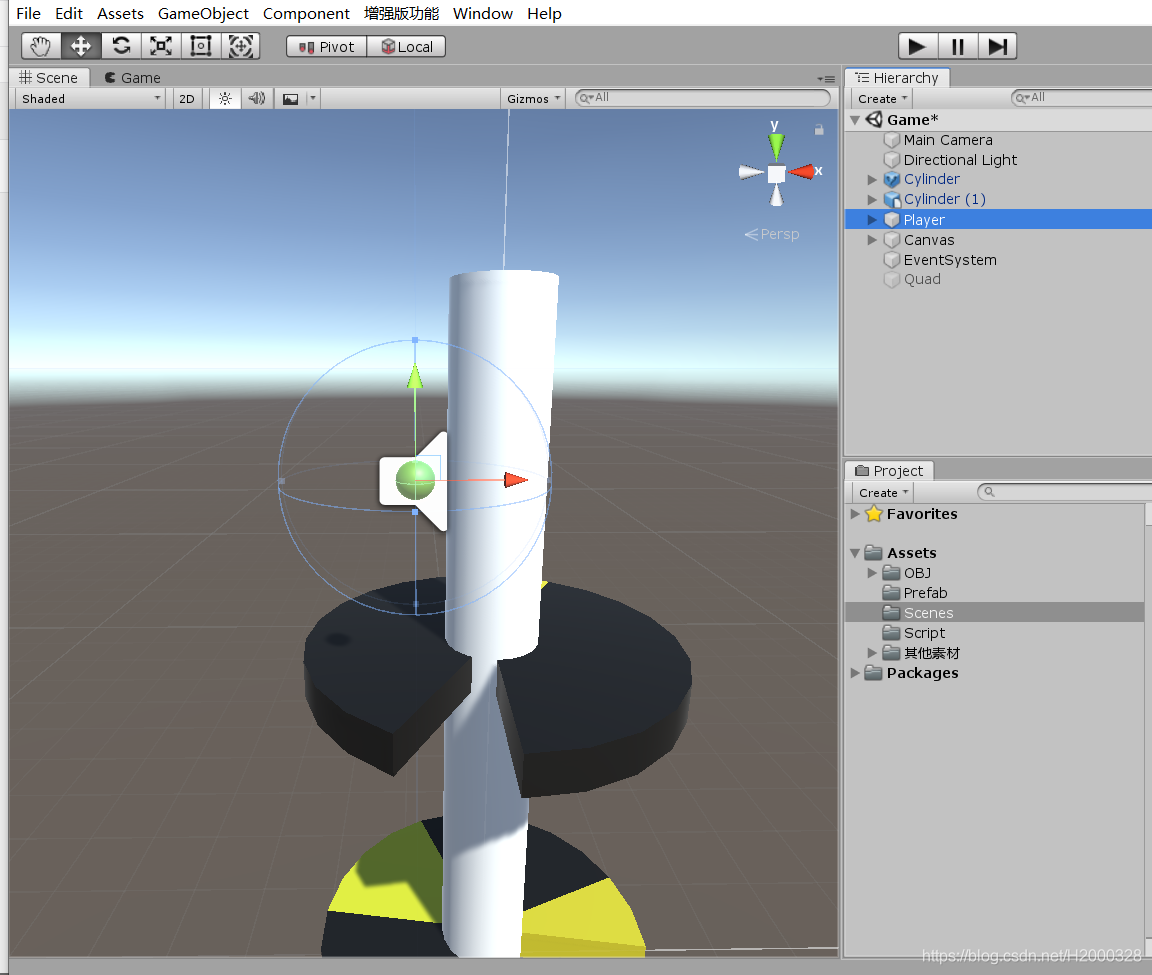Open the Gizmos dropdown
The height and width of the screenshot is (975, 1152).
pos(533,98)
